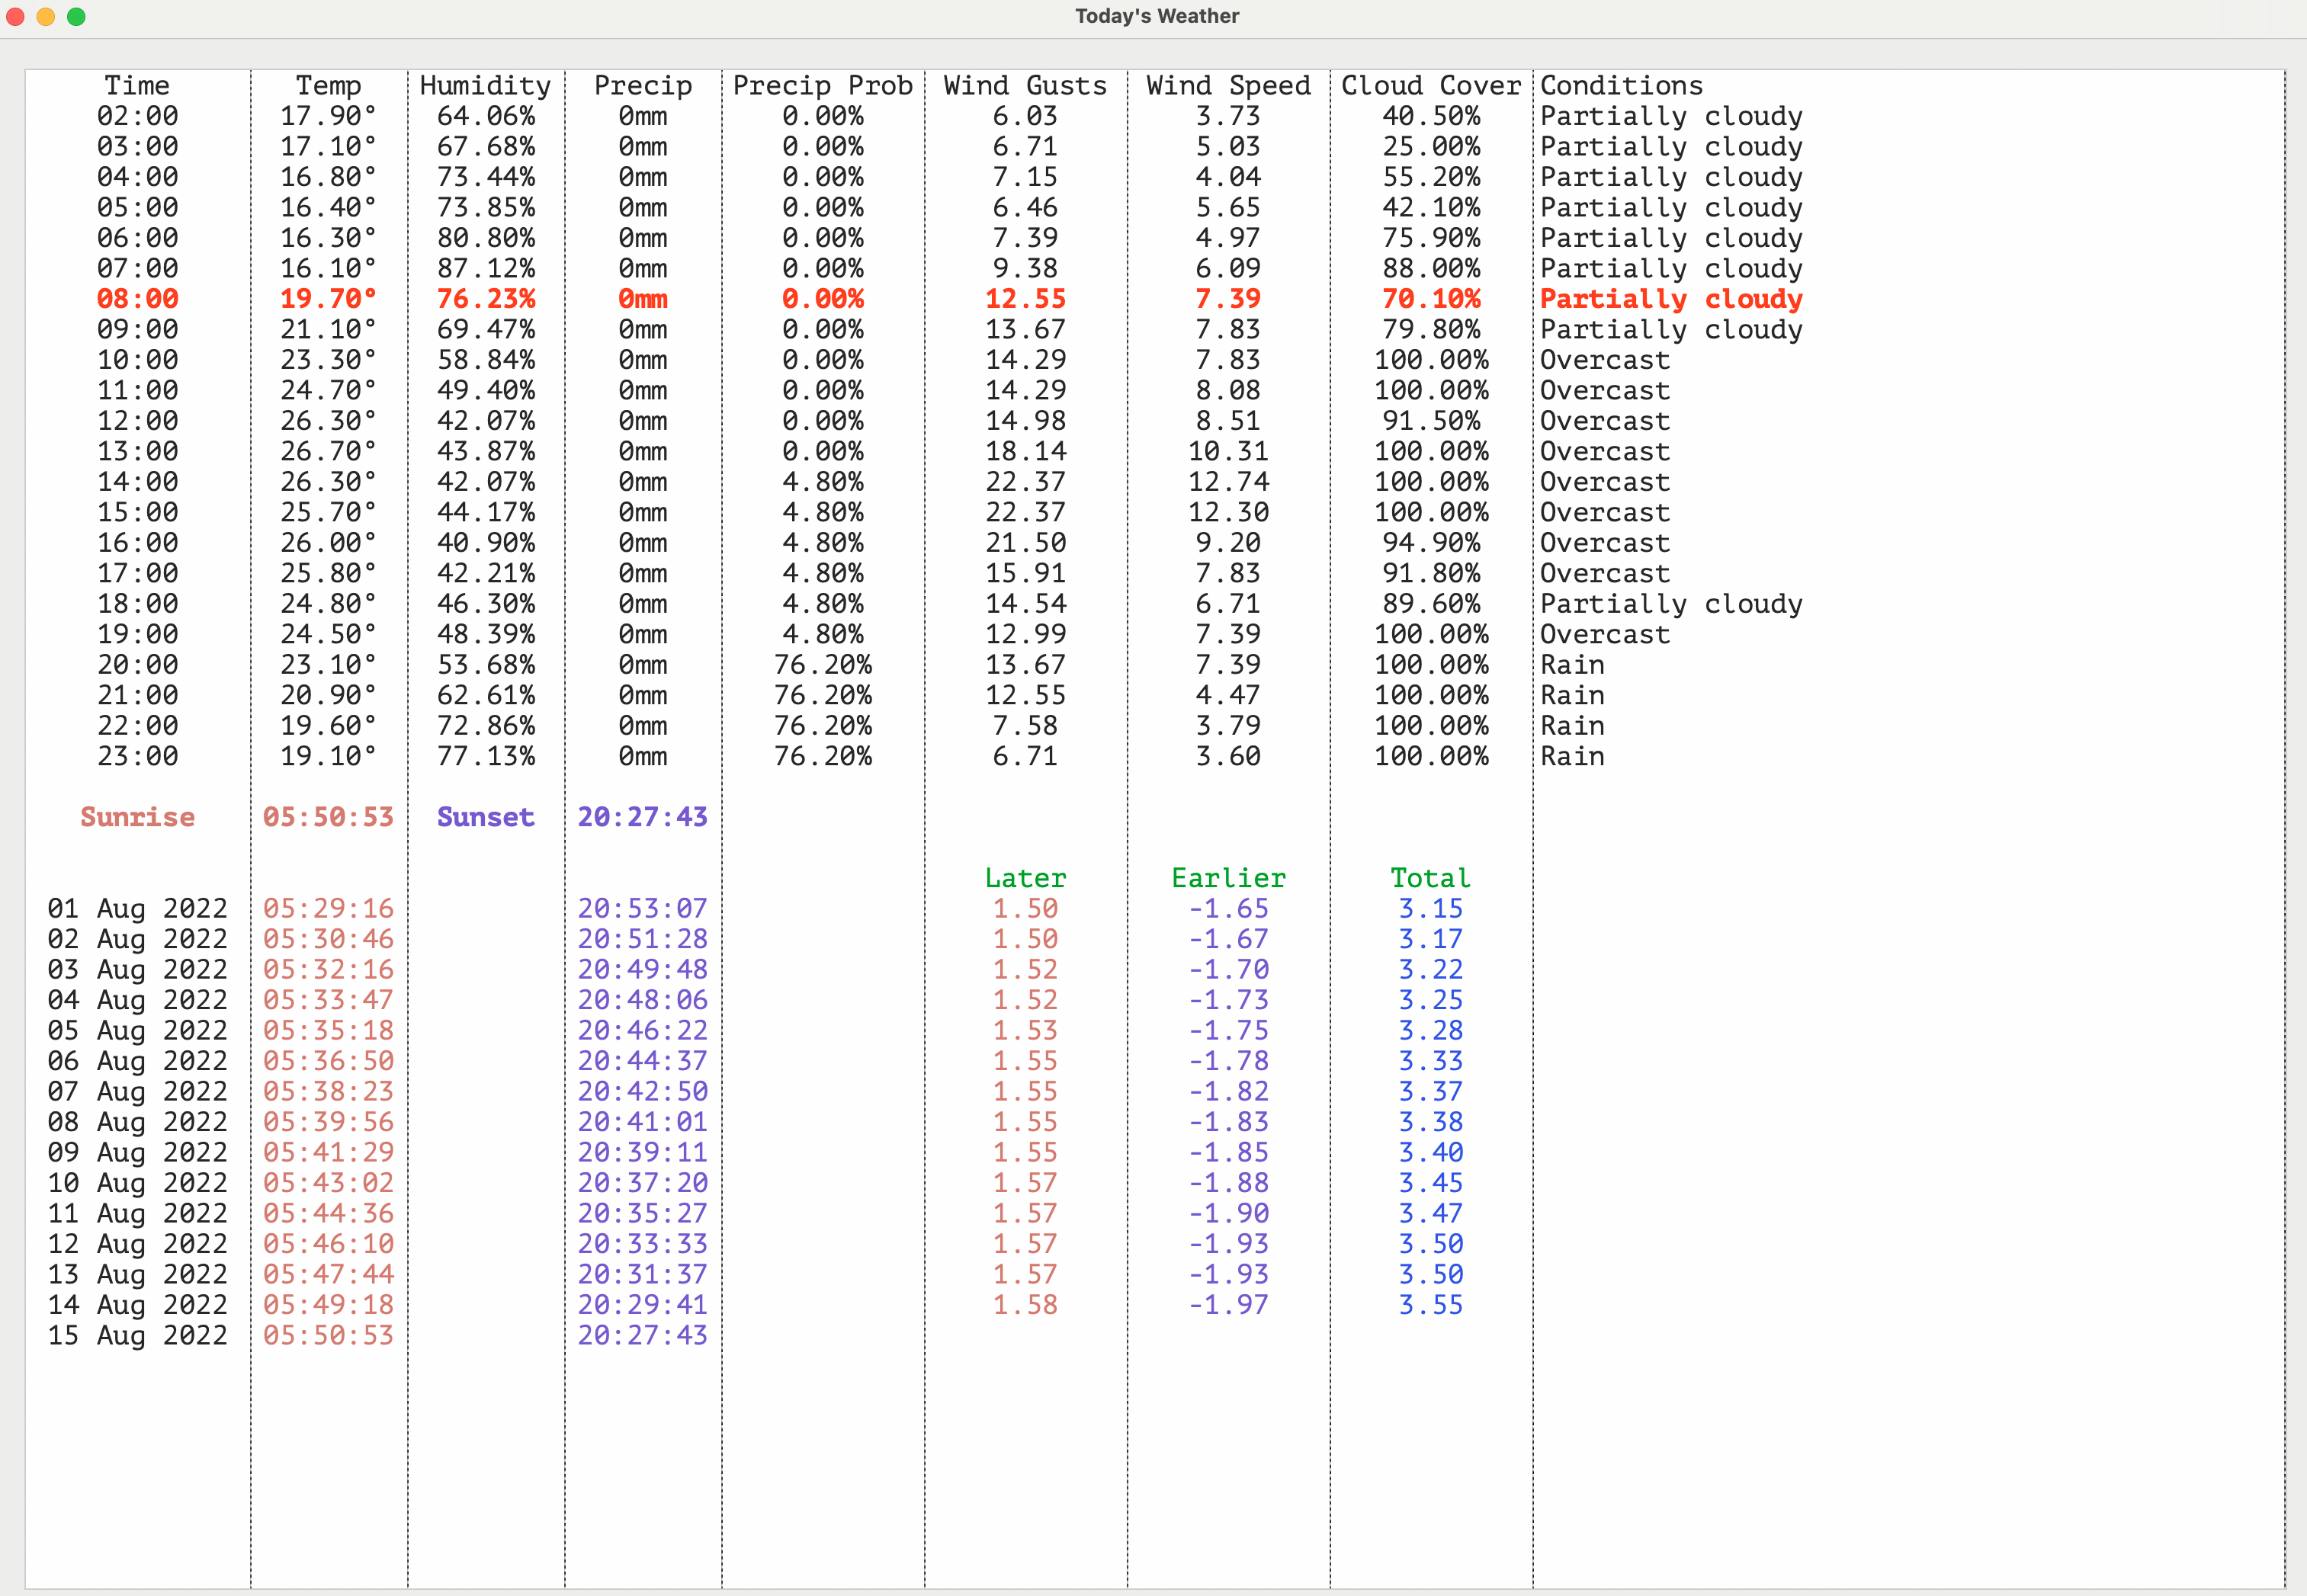Image resolution: width=2307 pixels, height=1596 pixels.
Task: Click the green Total heading
Action: [1430, 878]
